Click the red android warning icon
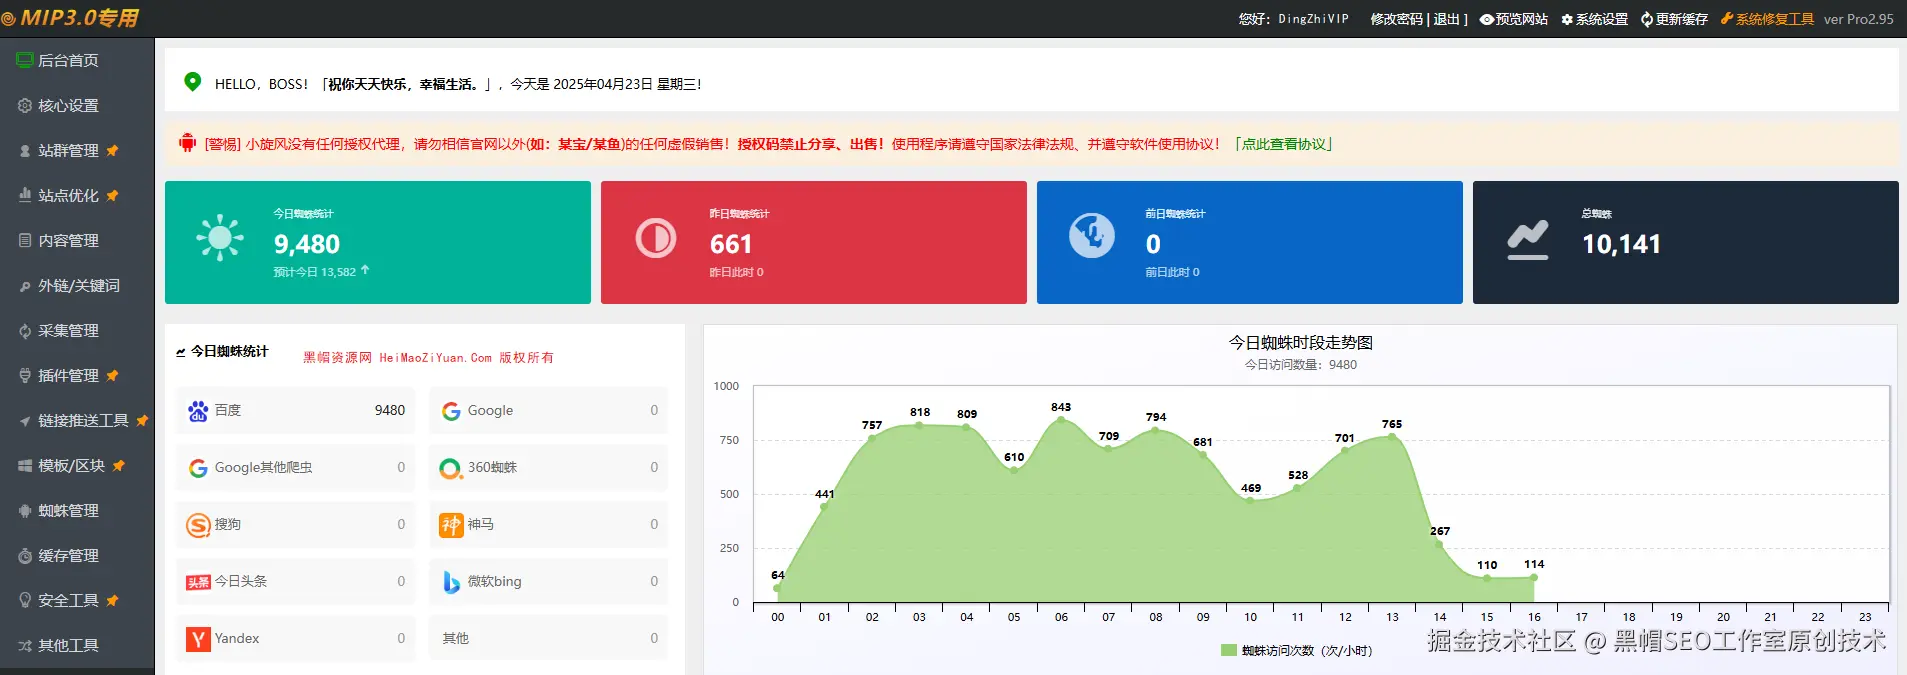 [187, 143]
